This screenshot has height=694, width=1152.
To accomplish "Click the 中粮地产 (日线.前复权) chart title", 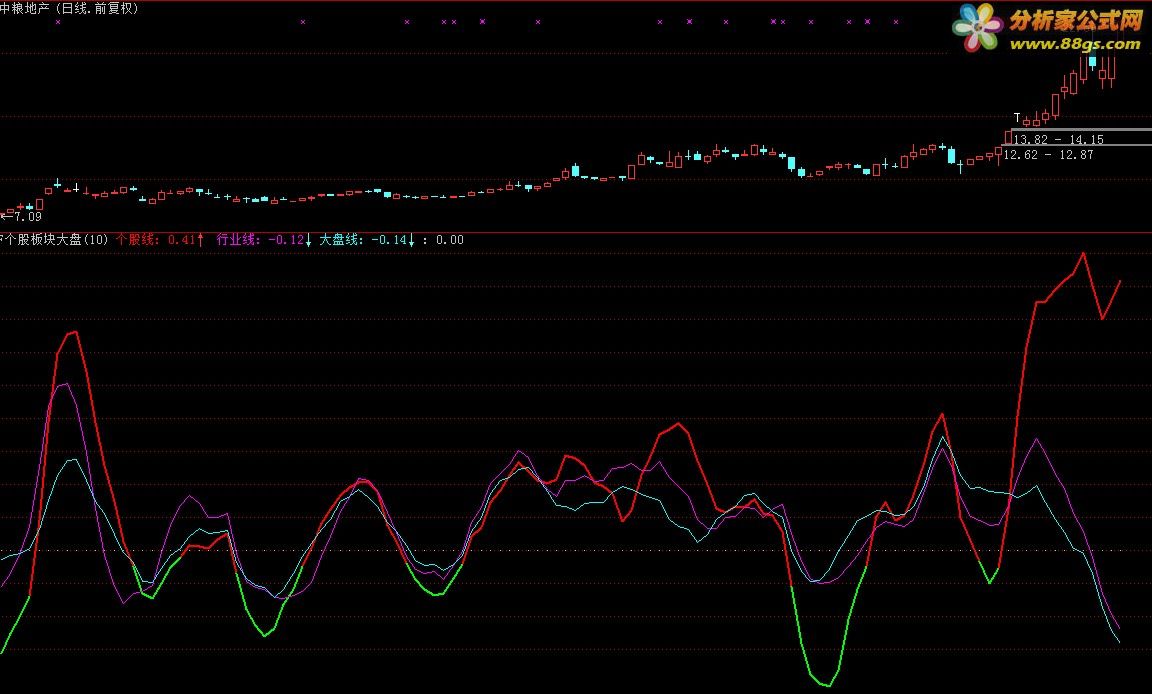I will pyautogui.click(x=69, y=9).
